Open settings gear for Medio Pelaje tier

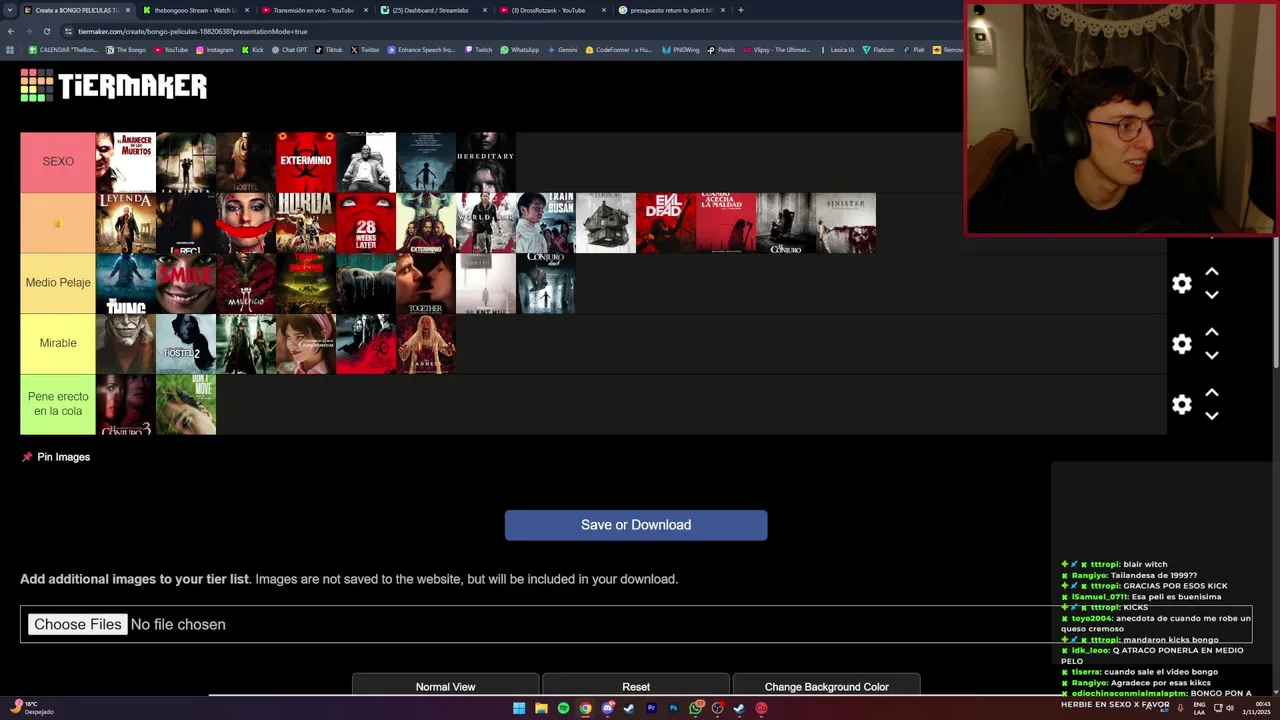pos(1182,284)
